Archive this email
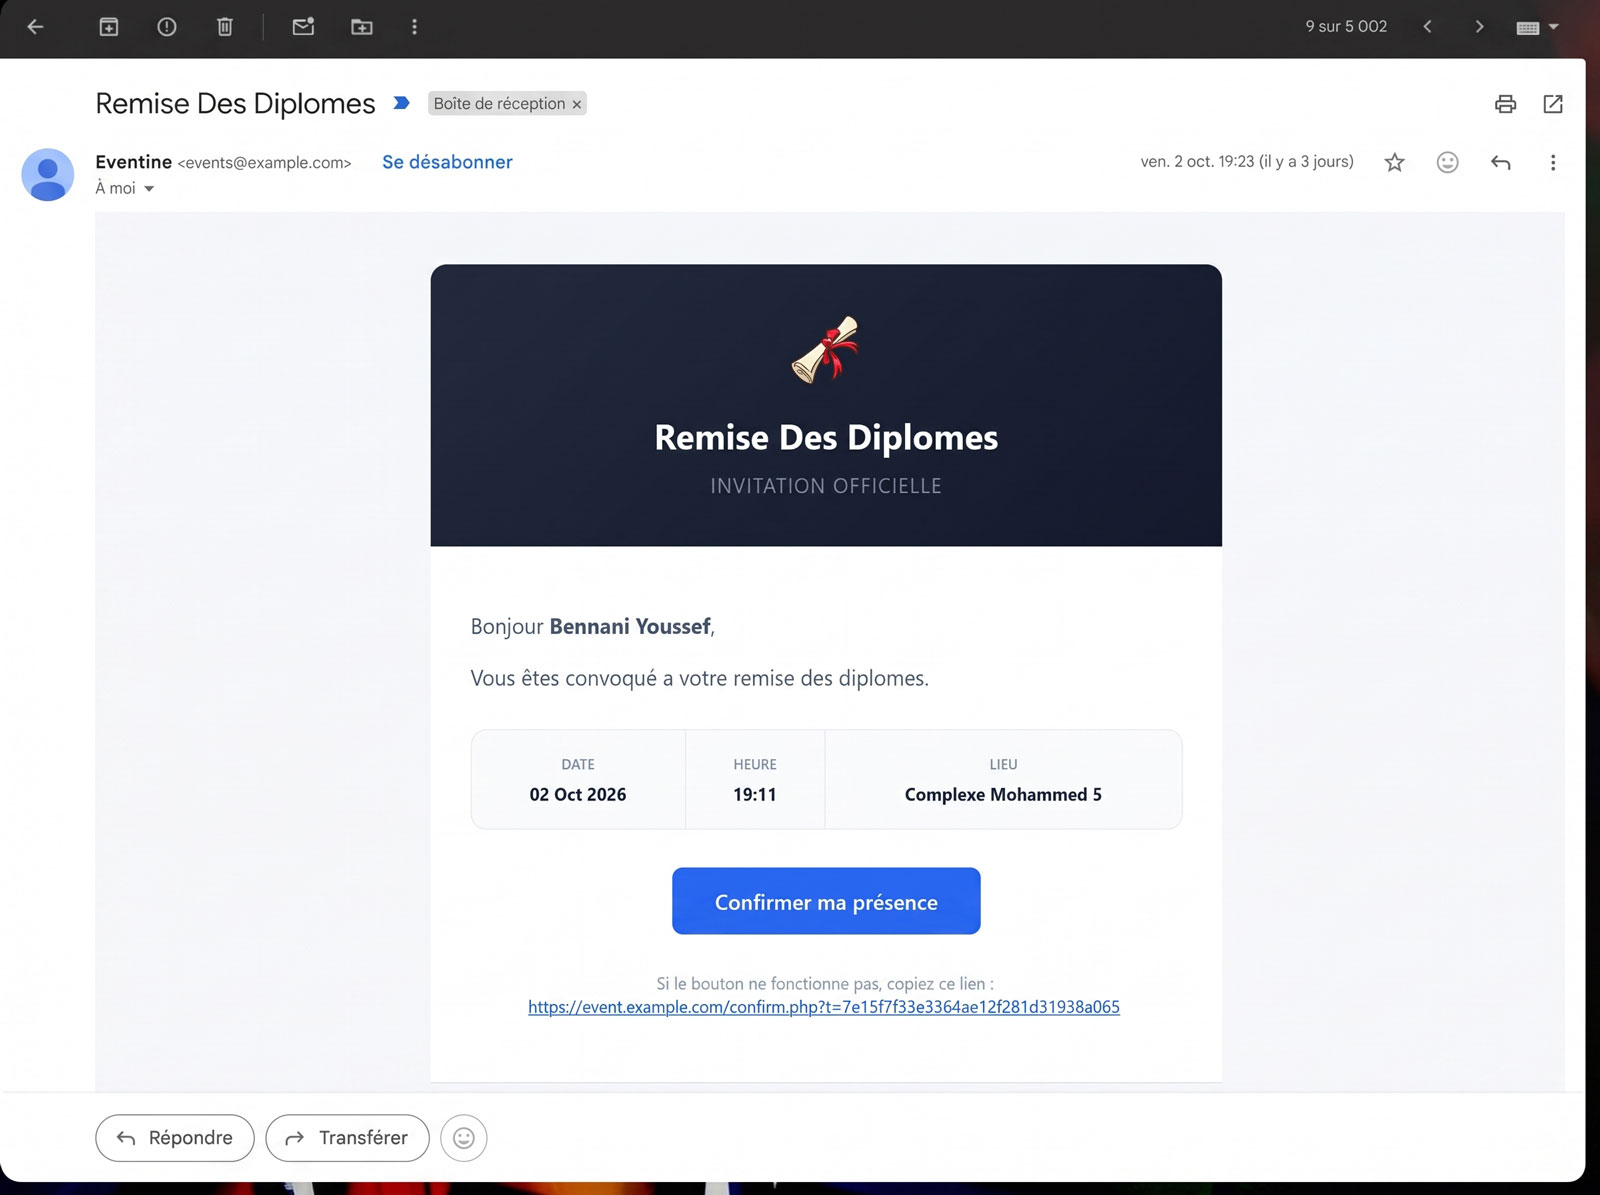 click(109, 27)
